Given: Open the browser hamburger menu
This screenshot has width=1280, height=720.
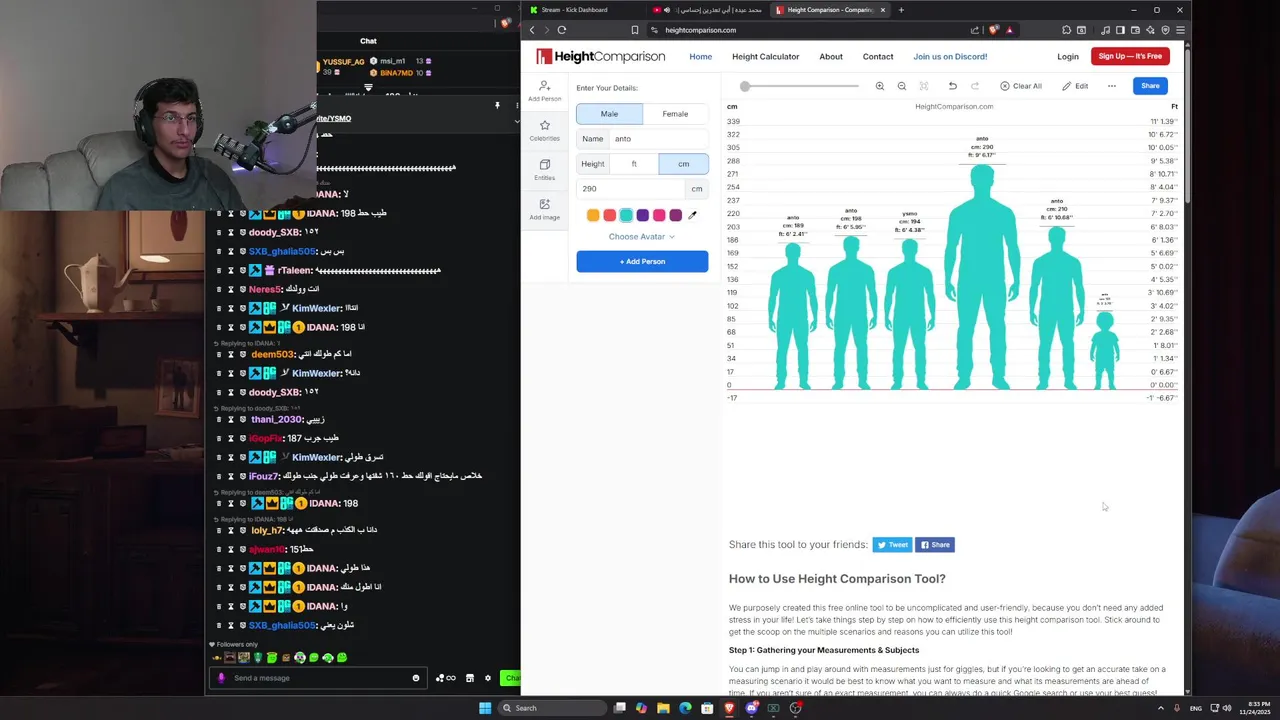Looking at the screenshot, I should point(1181,30).
